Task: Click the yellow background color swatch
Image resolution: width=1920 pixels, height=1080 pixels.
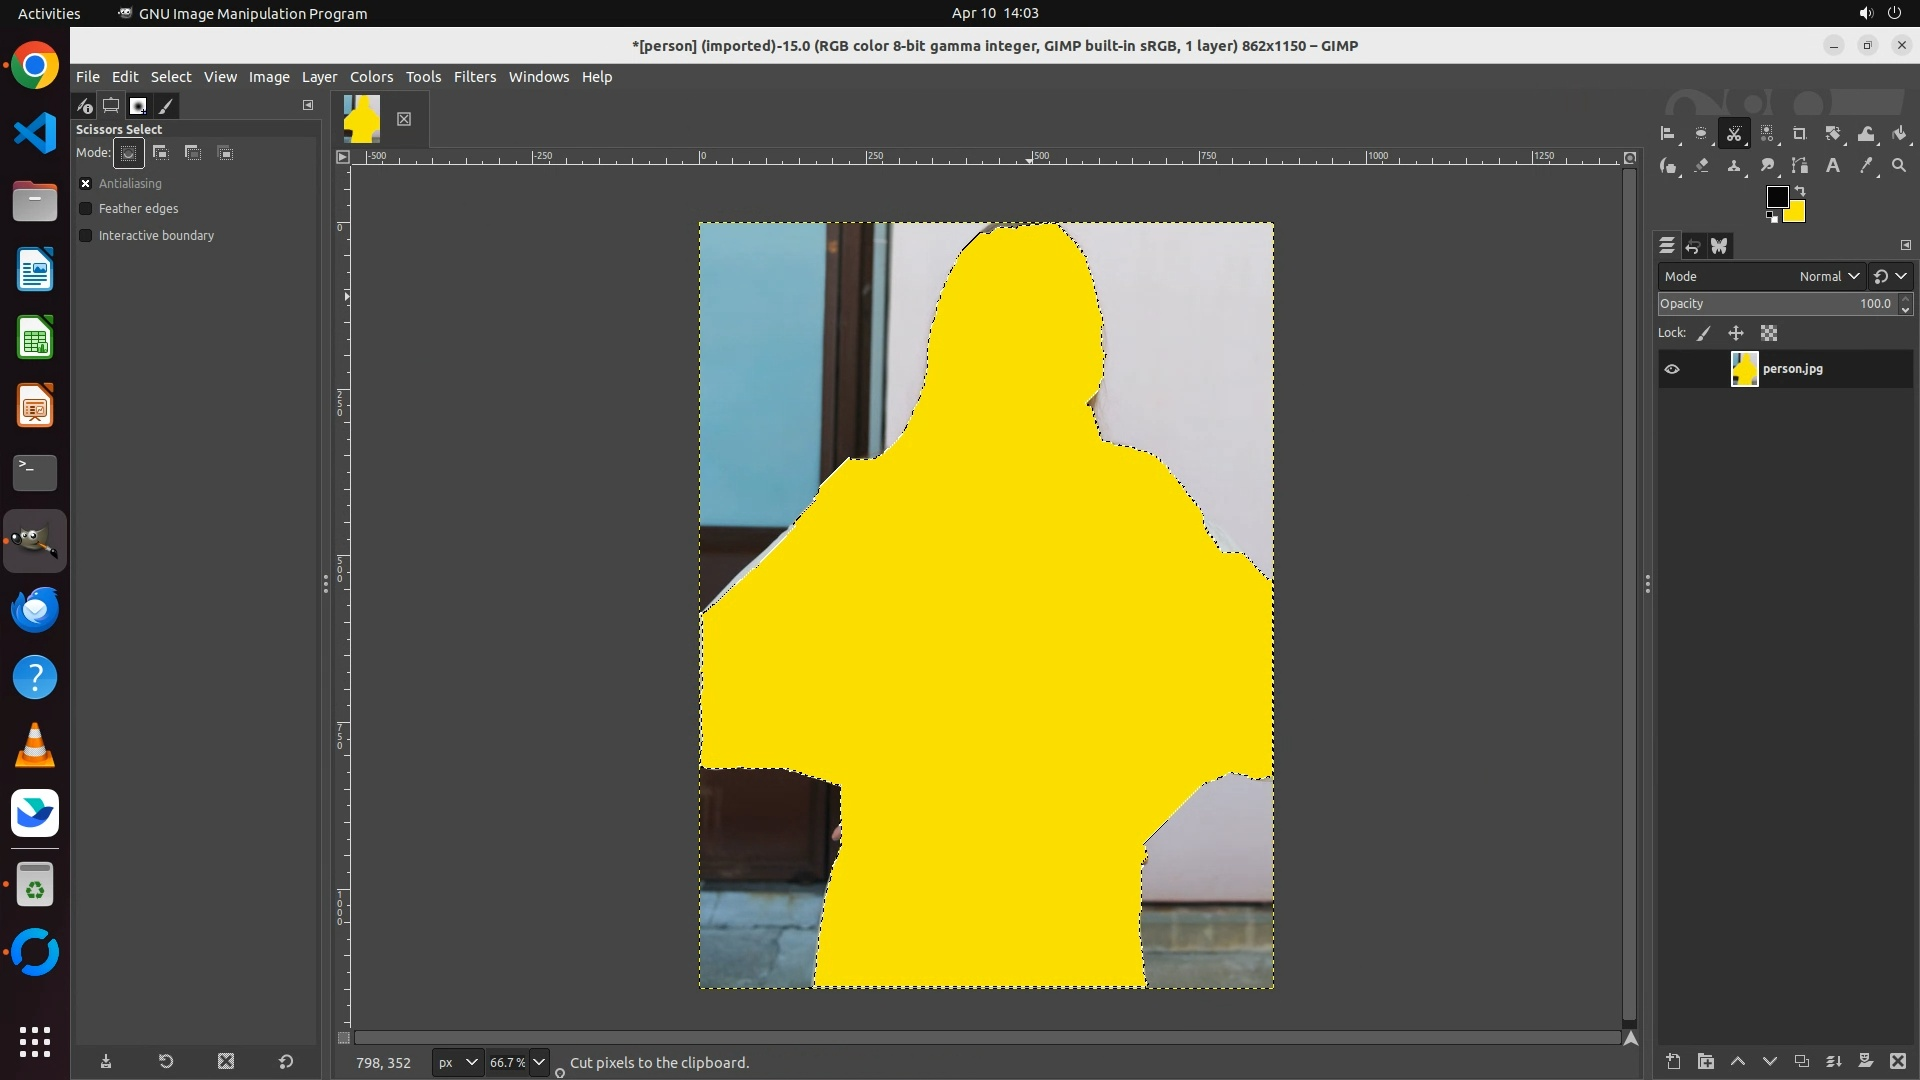Action: (x=1796, y=213)
